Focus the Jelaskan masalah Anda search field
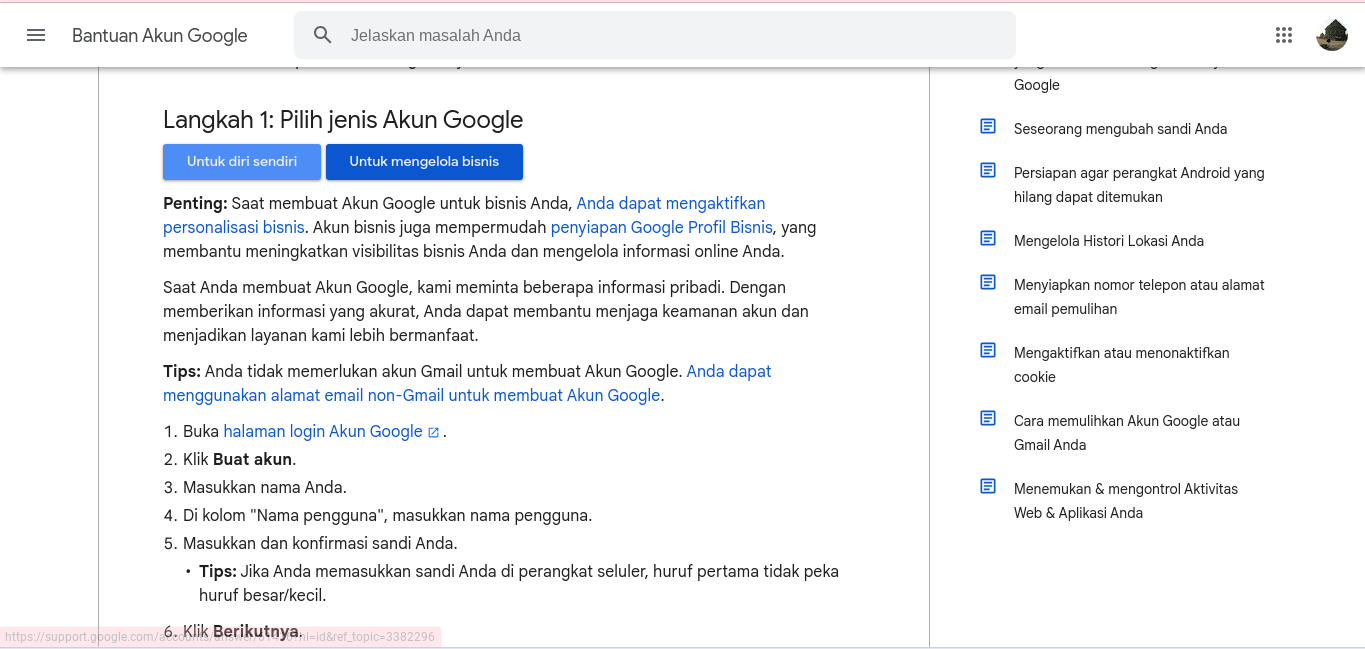1365x649 pixels. [x=655, y=35]
